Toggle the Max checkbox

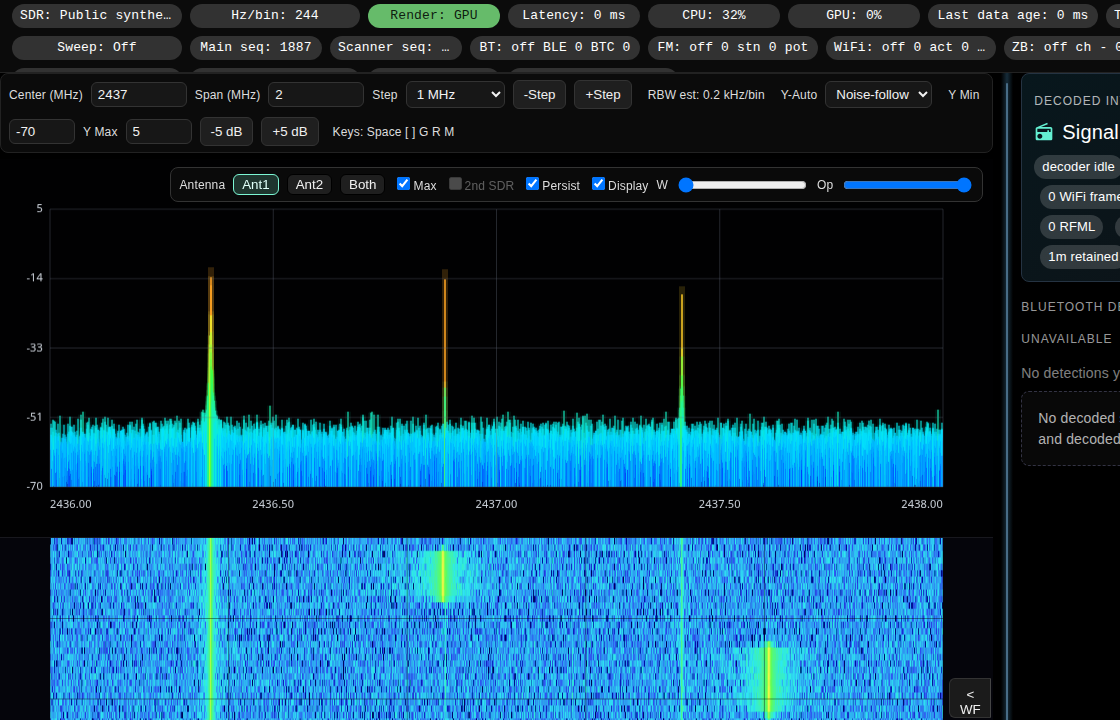pyautogui.click(x=404, y=184)
